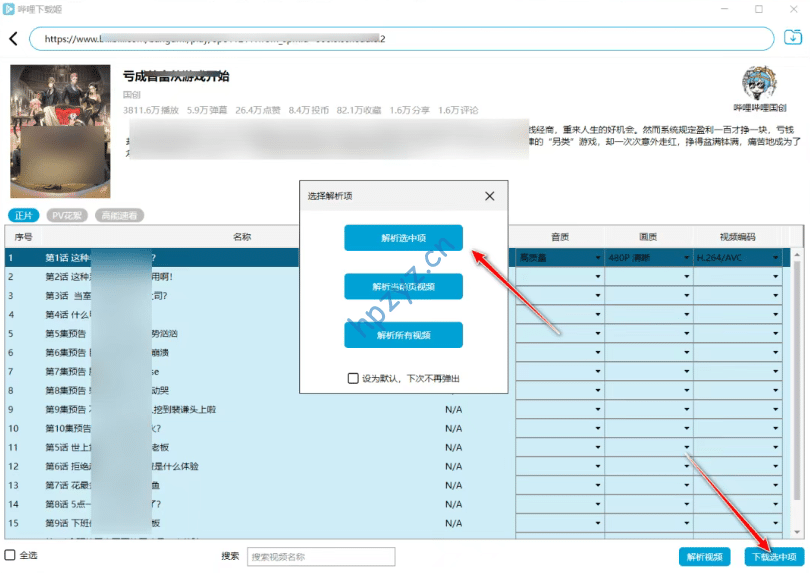Viewport: 810px width, 574px height.
Task: Open the download manager icon at top right
Action: point(792,38)
